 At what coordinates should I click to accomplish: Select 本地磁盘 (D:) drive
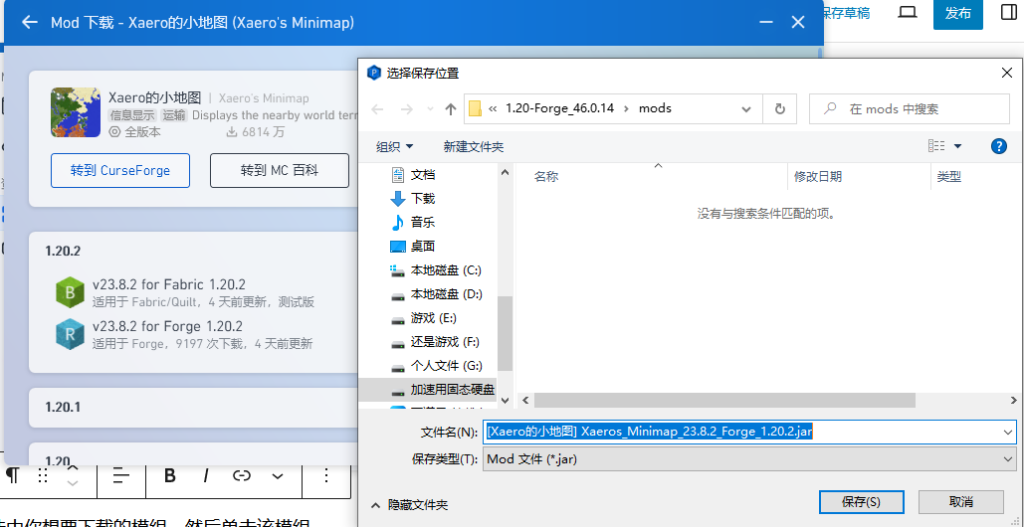[x=445, y=295]
